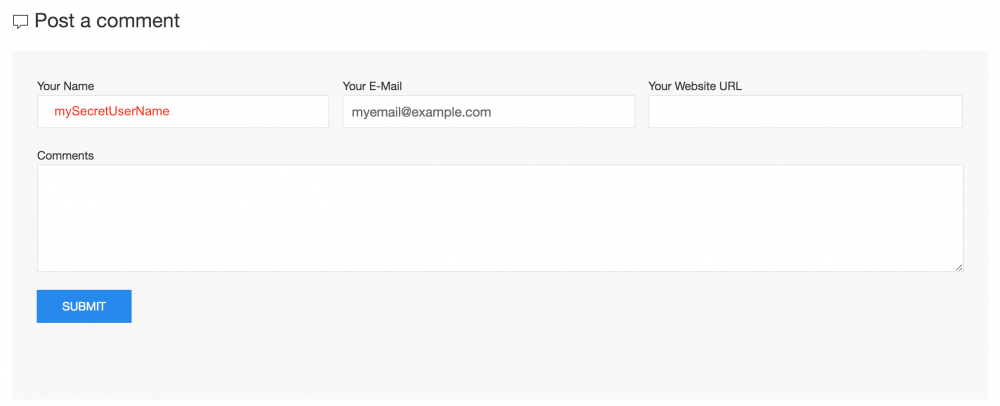Click the "Comments" field label
This screenshot has width=1000, height=406.
(65, 156)
